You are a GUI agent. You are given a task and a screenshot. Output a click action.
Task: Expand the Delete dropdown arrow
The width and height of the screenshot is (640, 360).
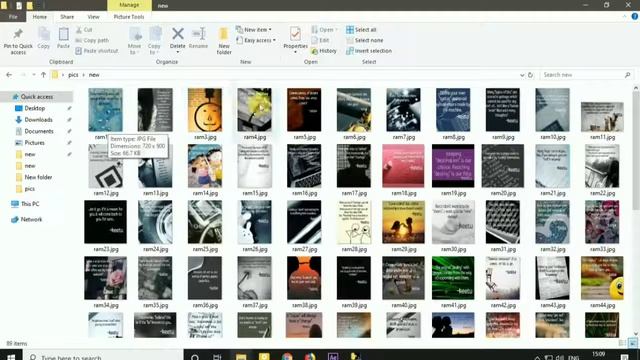[178, 52]
